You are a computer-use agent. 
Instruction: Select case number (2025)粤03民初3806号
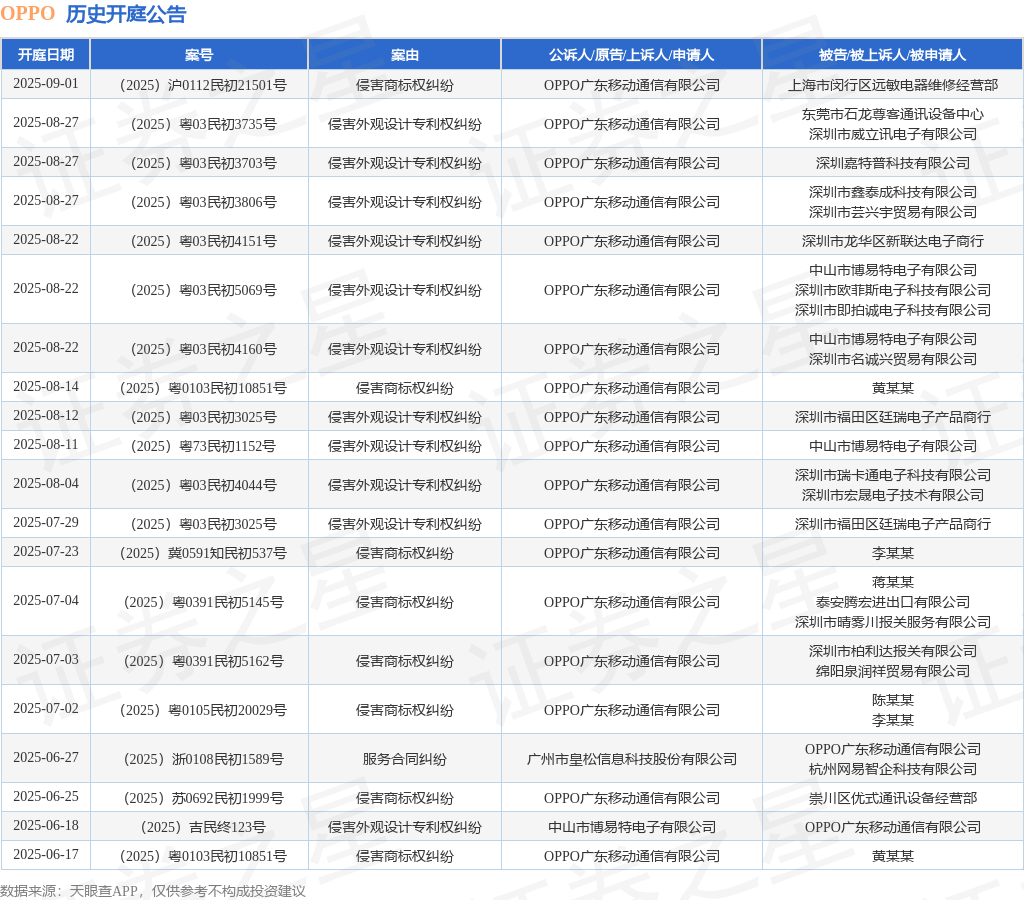(203, 202)
